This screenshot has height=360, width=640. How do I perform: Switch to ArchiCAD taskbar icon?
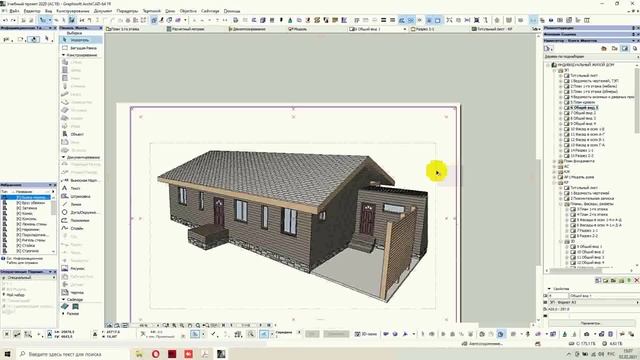pos(221,354)
